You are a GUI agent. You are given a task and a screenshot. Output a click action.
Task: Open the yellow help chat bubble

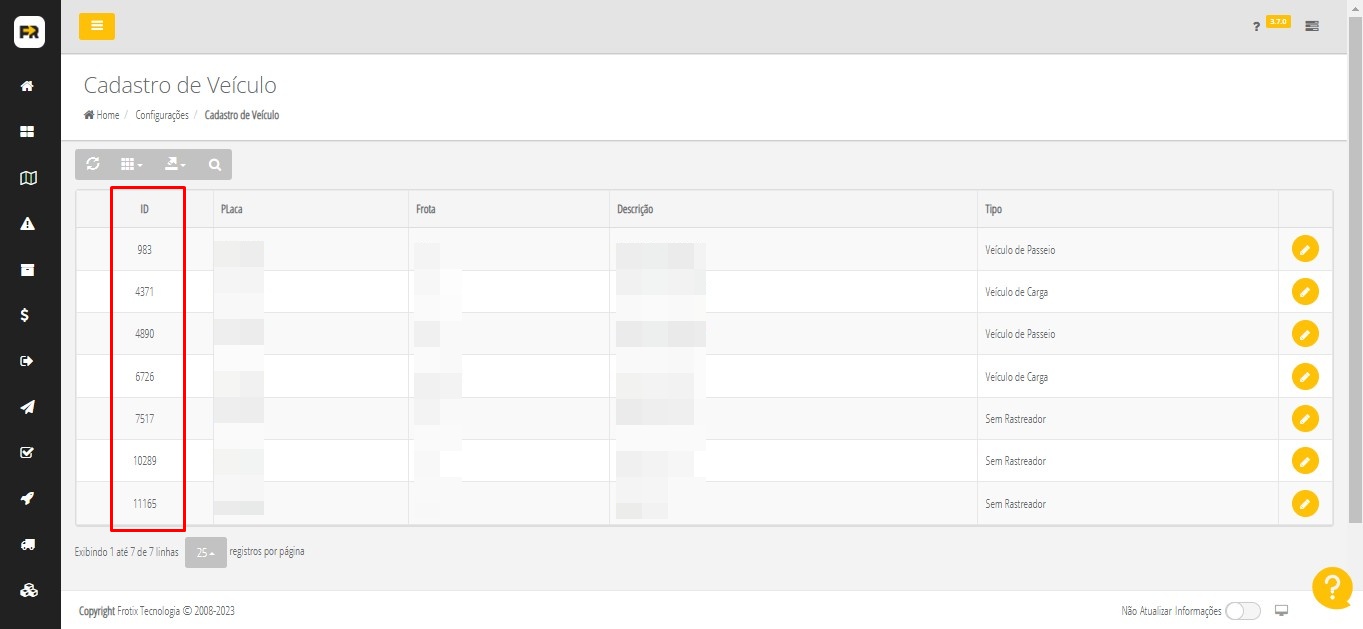[1331, 587]
